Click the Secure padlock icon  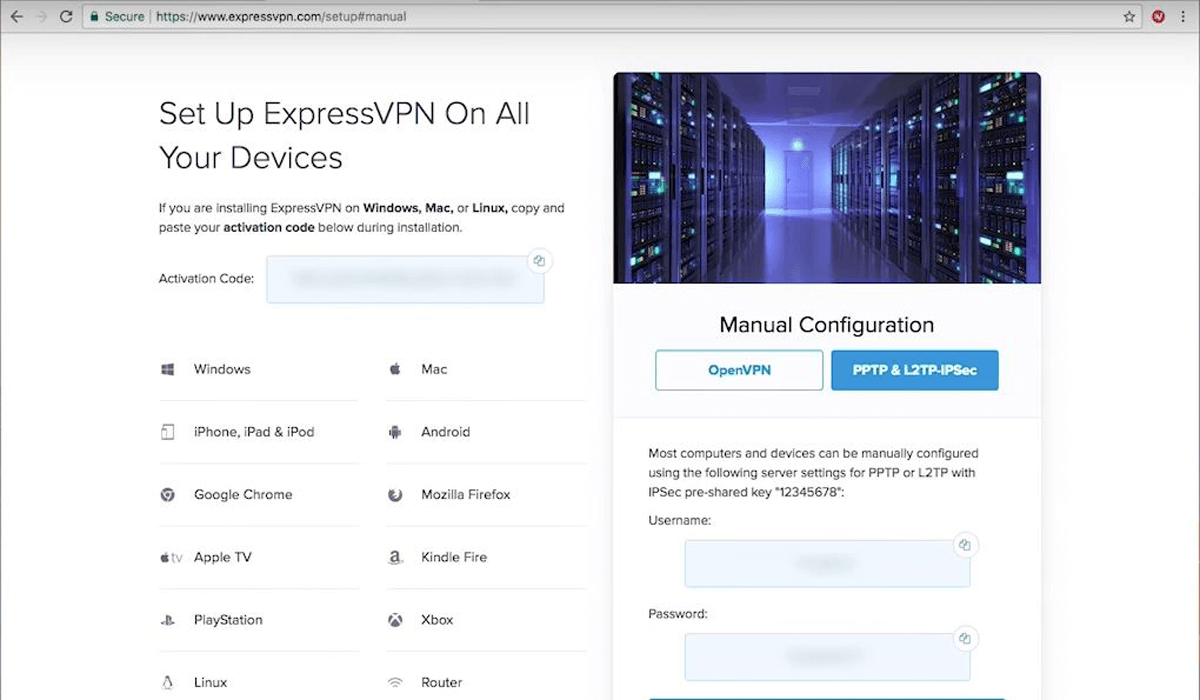click(x=94, y=17)
